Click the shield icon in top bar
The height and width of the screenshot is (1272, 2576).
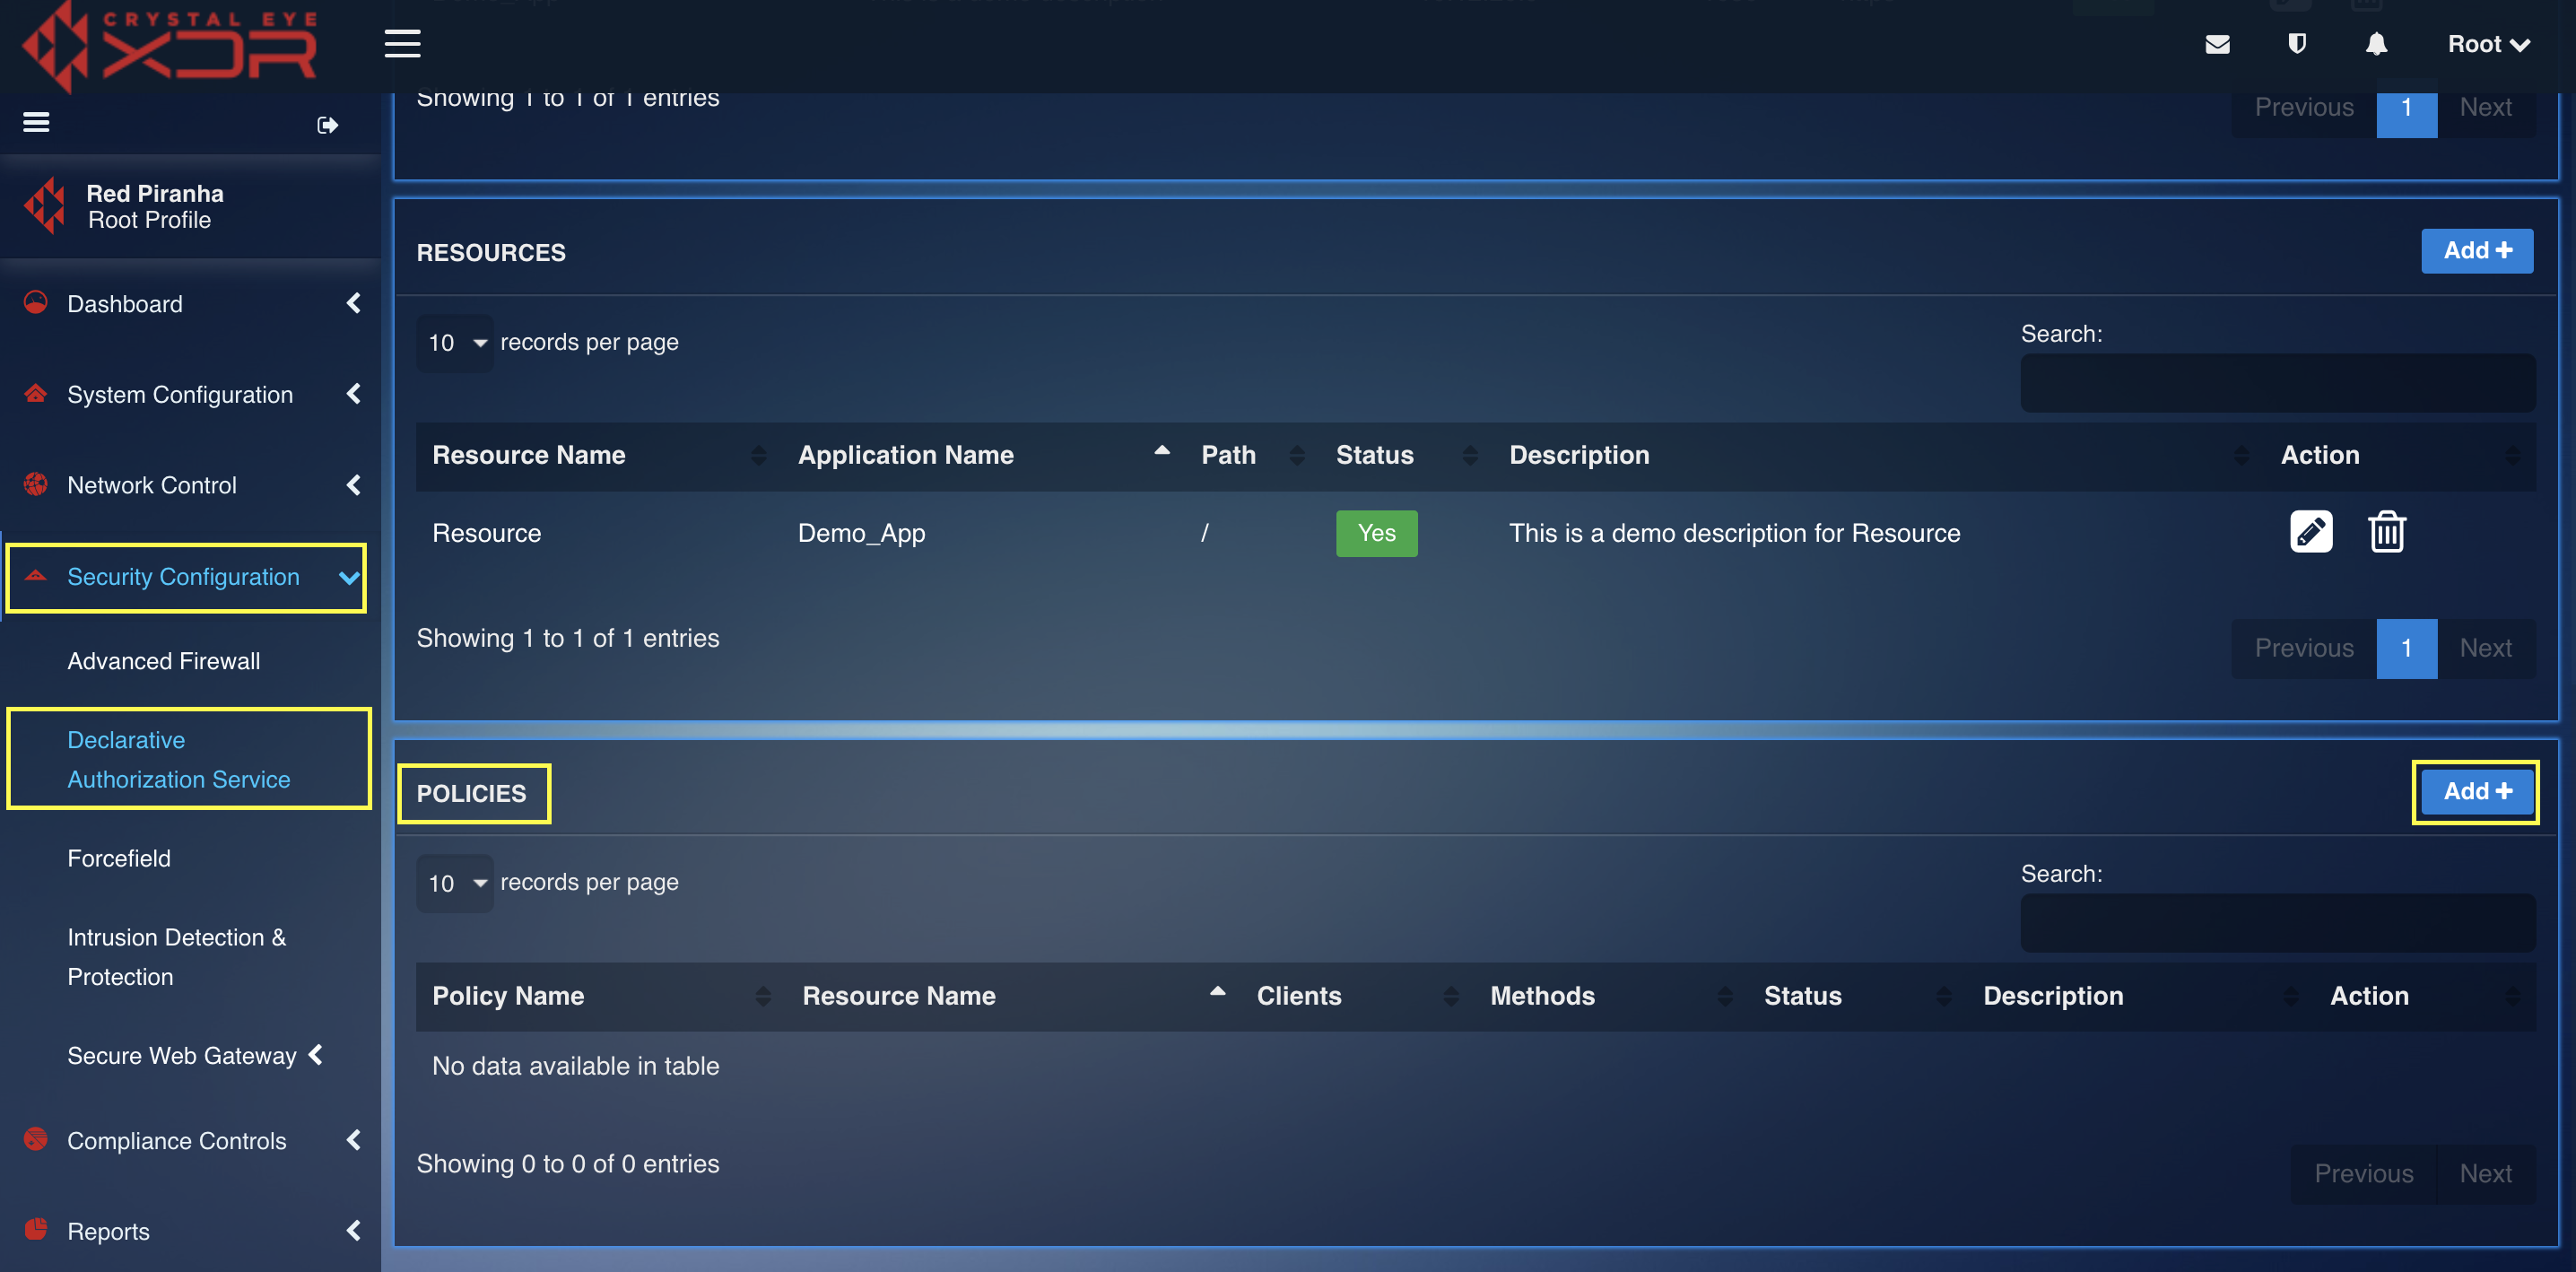coord(2297,44)
